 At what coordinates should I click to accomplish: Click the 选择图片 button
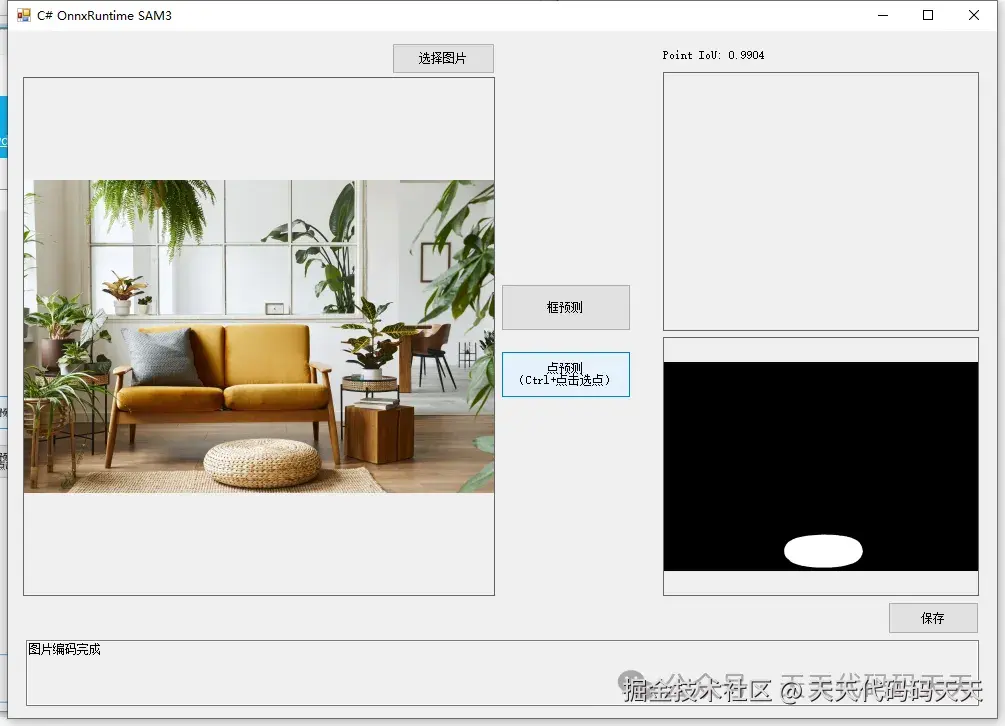pyautogui.click(x=443, y=58)
